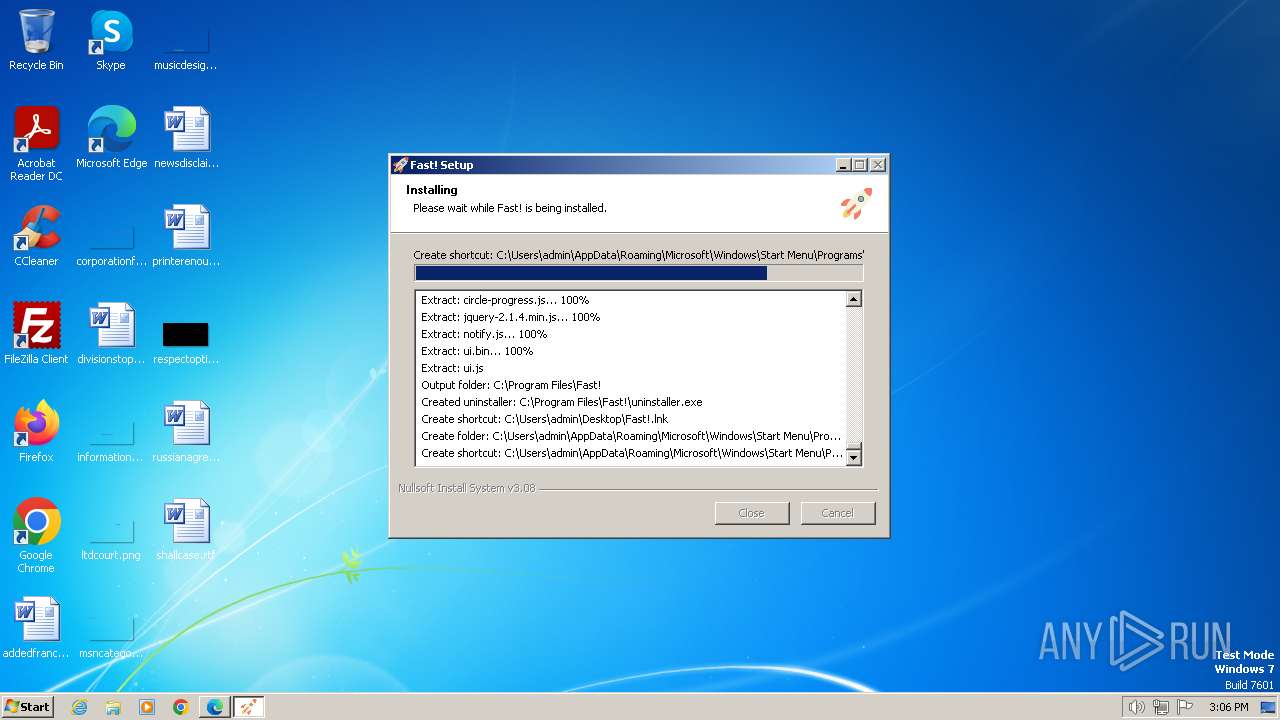Click the 3:06 PM system clock

coord(1228,707)
